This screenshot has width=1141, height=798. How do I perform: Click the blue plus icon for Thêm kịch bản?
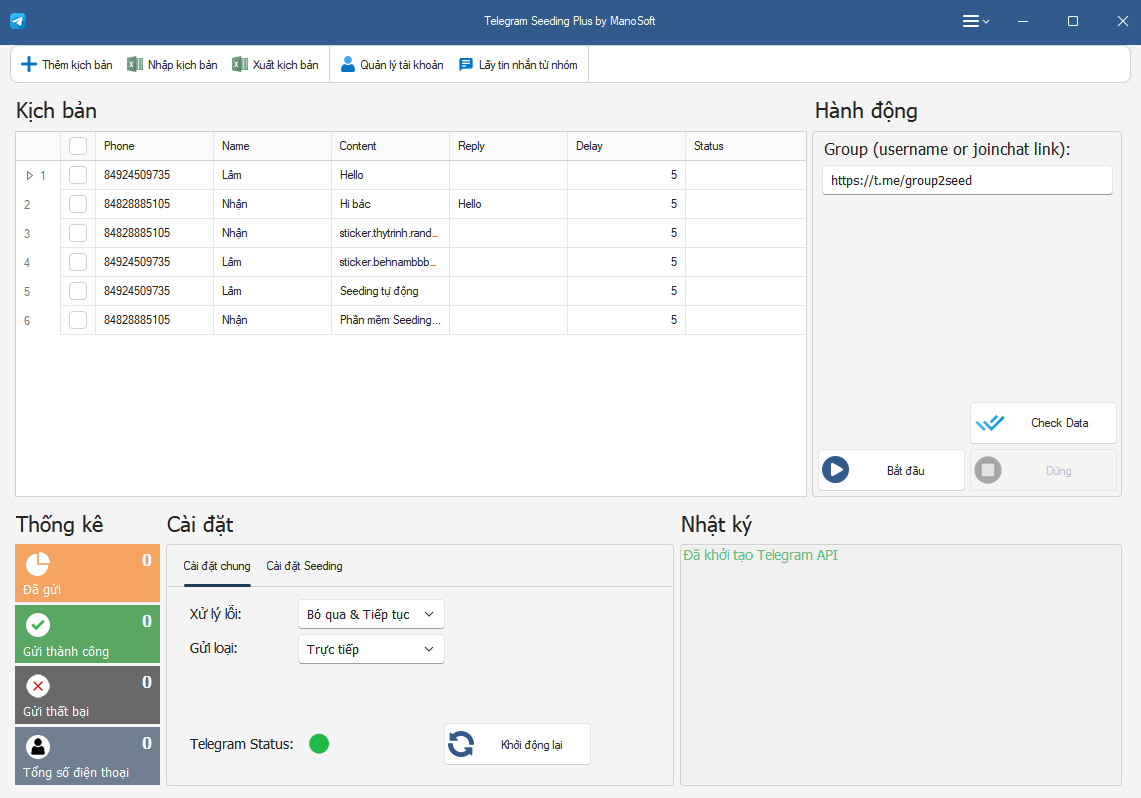(28, 65)
